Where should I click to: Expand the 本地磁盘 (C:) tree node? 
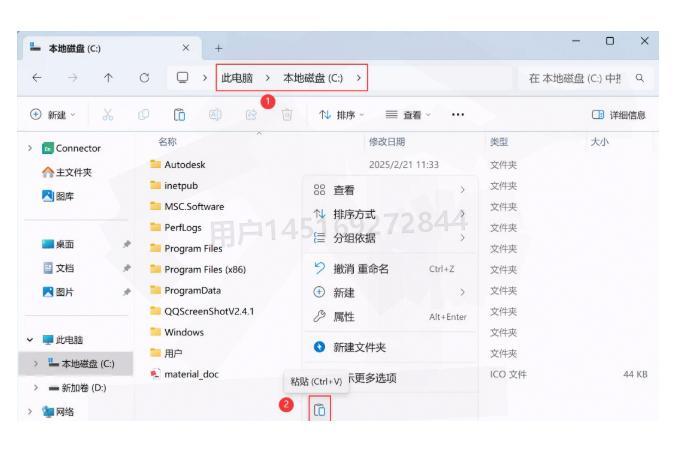[36, 364]
